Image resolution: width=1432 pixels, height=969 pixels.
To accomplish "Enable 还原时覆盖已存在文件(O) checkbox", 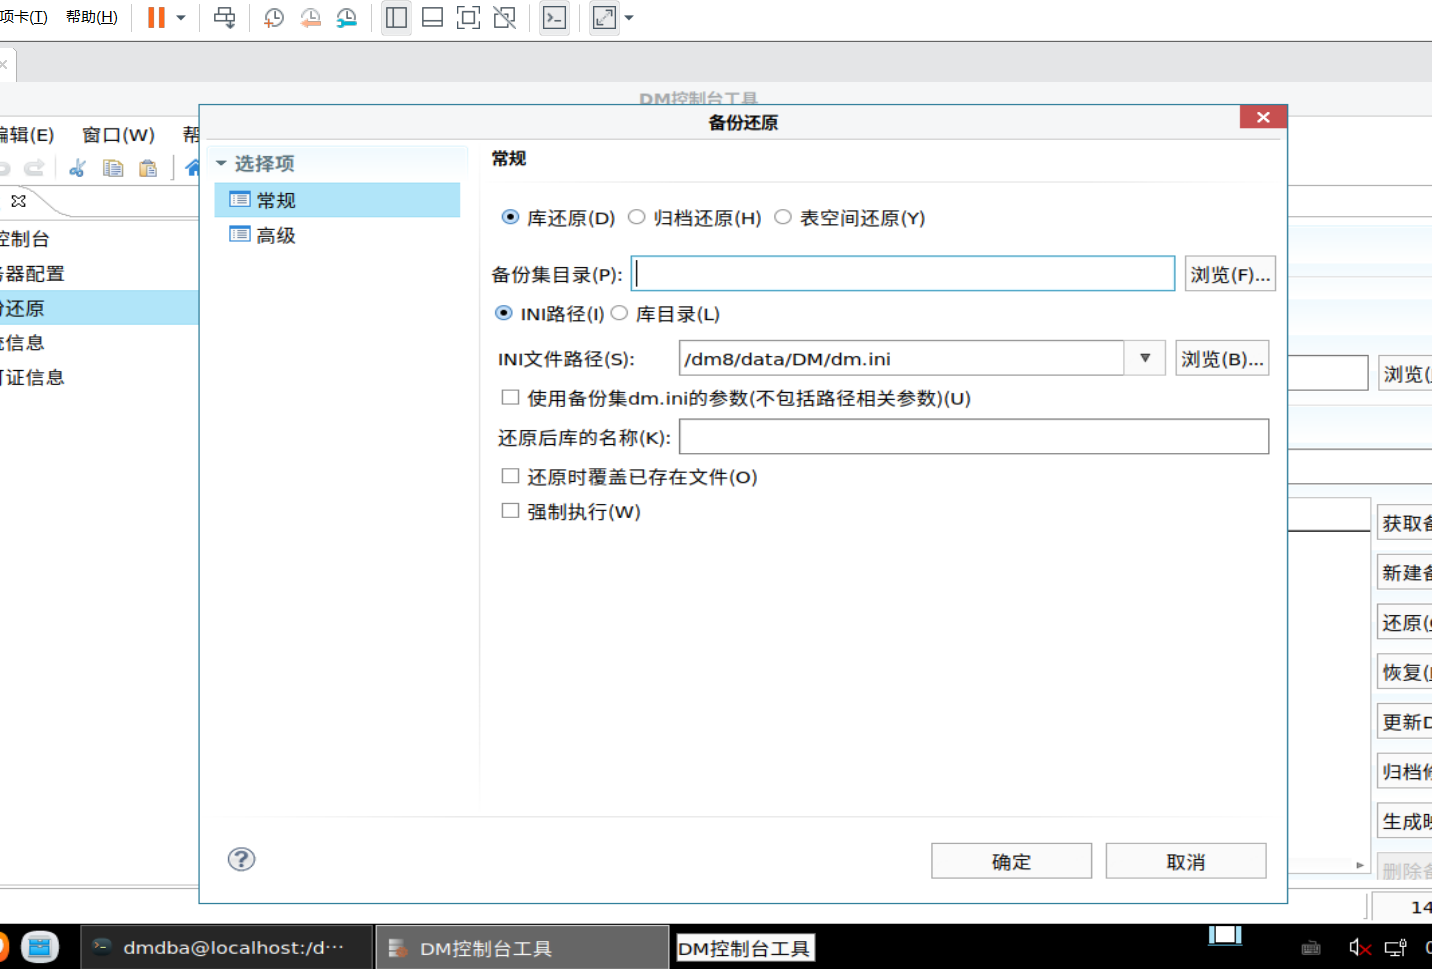I will click(x=510, y=476).
